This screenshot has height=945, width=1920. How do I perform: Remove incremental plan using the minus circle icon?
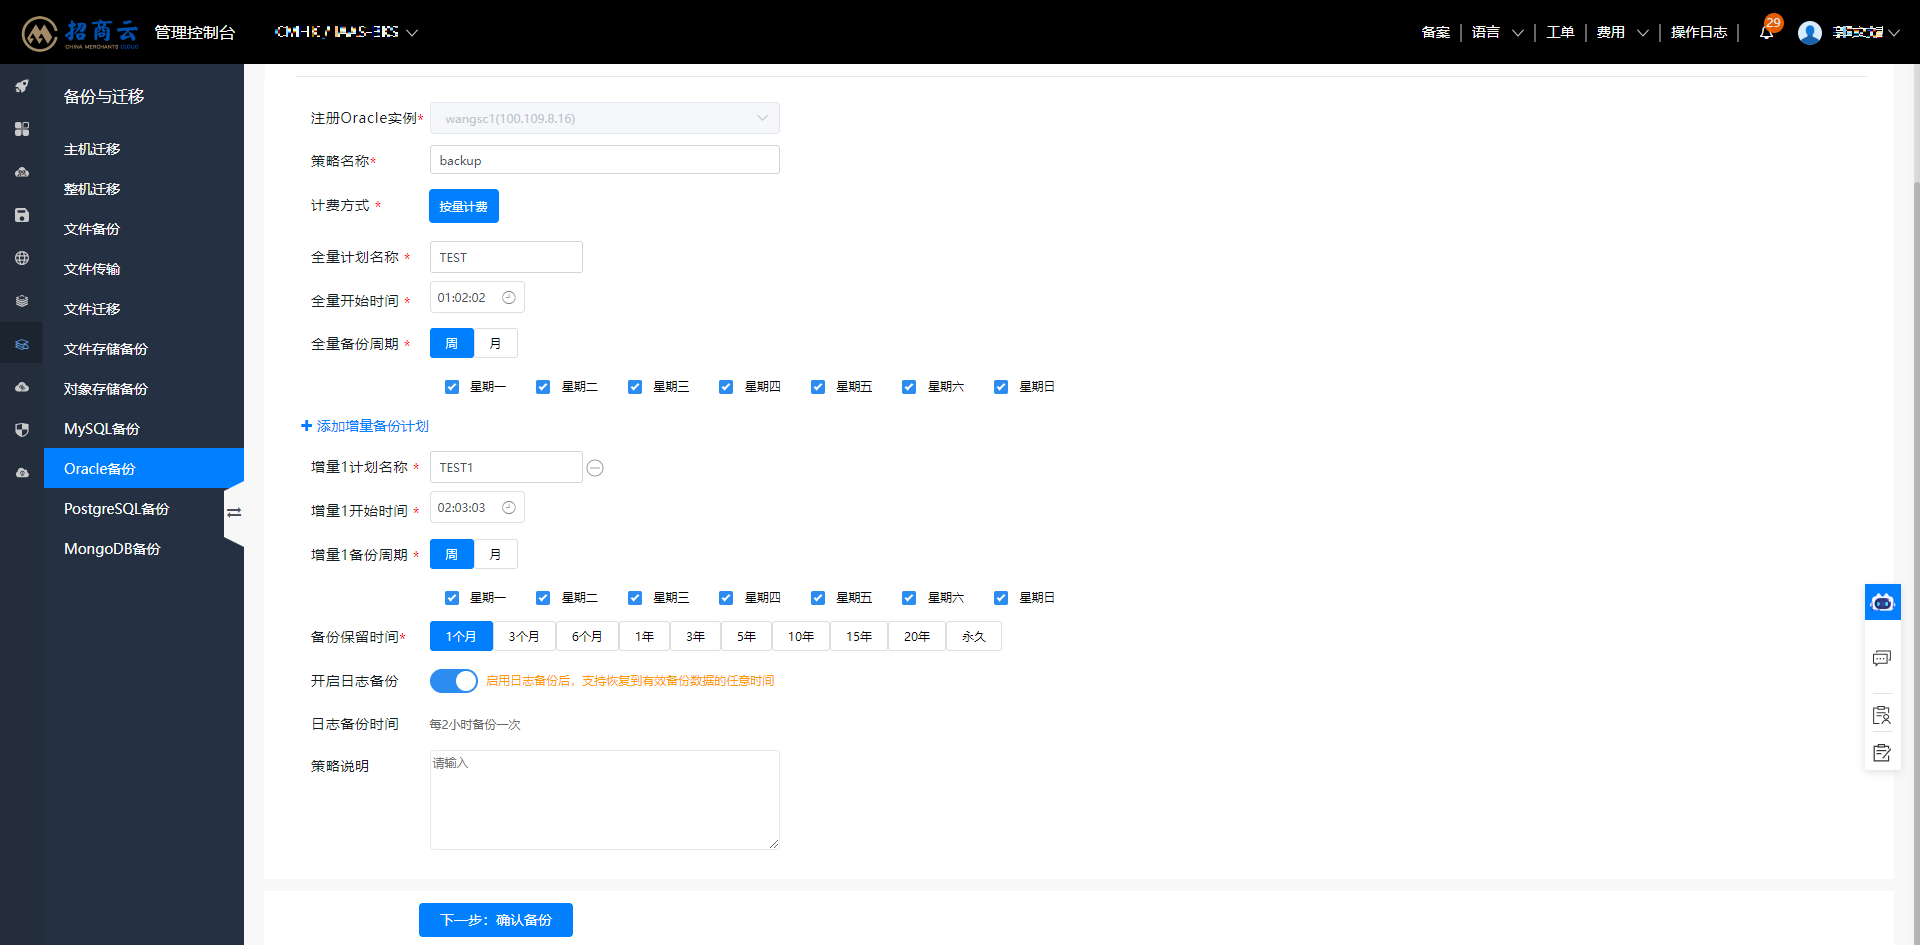point(595,468)
